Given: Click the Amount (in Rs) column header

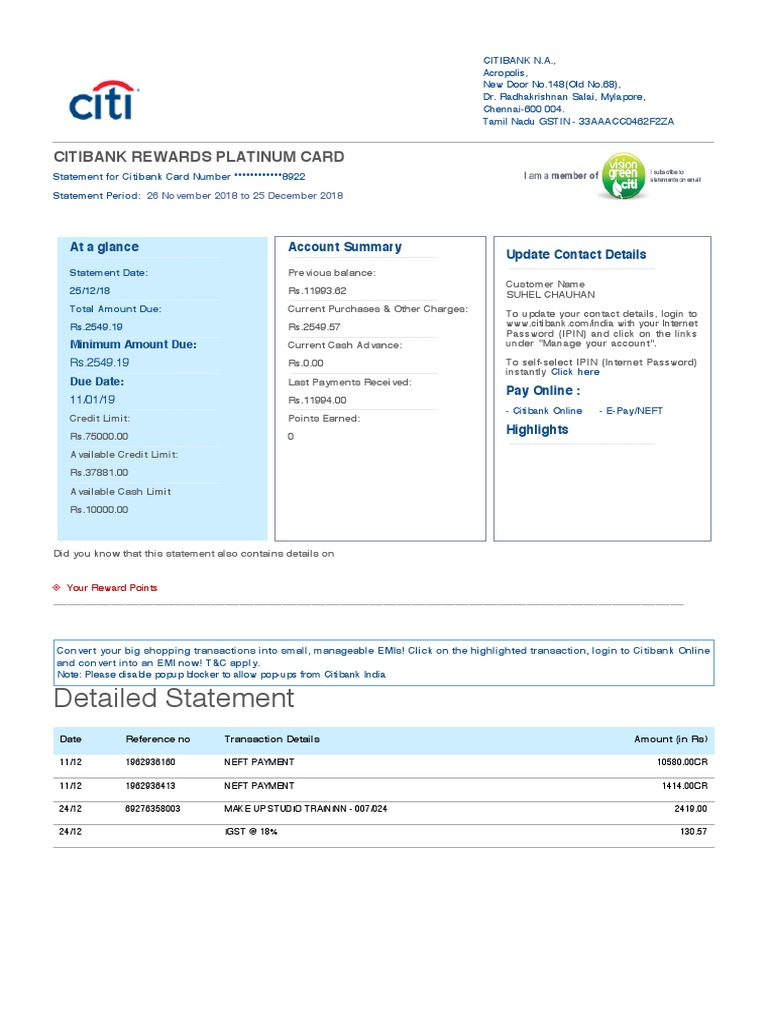Looking at the screenshot, I should [671, 739].
